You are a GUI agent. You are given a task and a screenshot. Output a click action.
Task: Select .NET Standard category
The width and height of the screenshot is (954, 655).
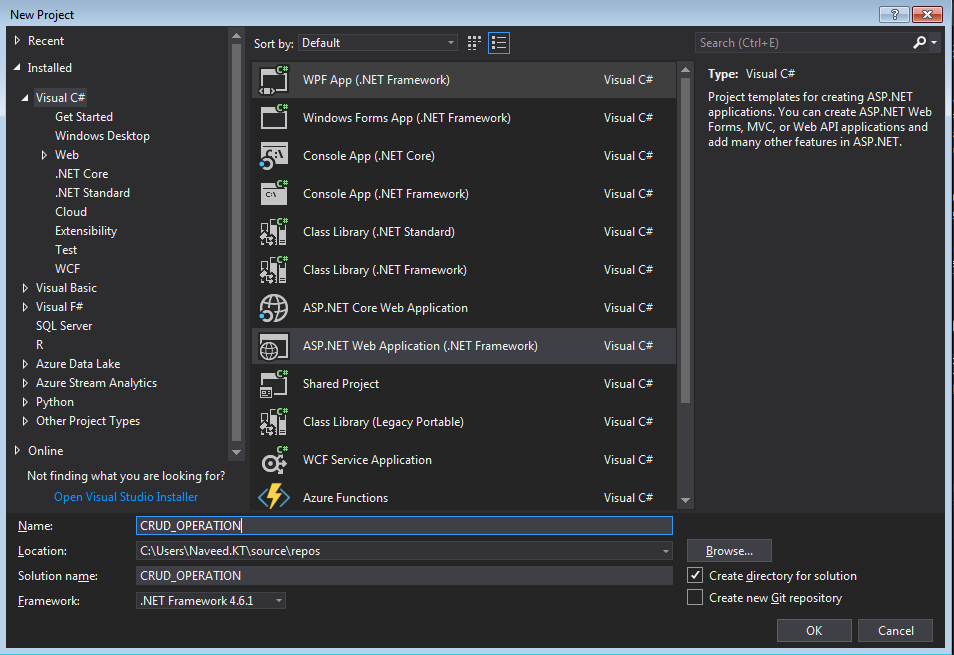tap(92, 193)
